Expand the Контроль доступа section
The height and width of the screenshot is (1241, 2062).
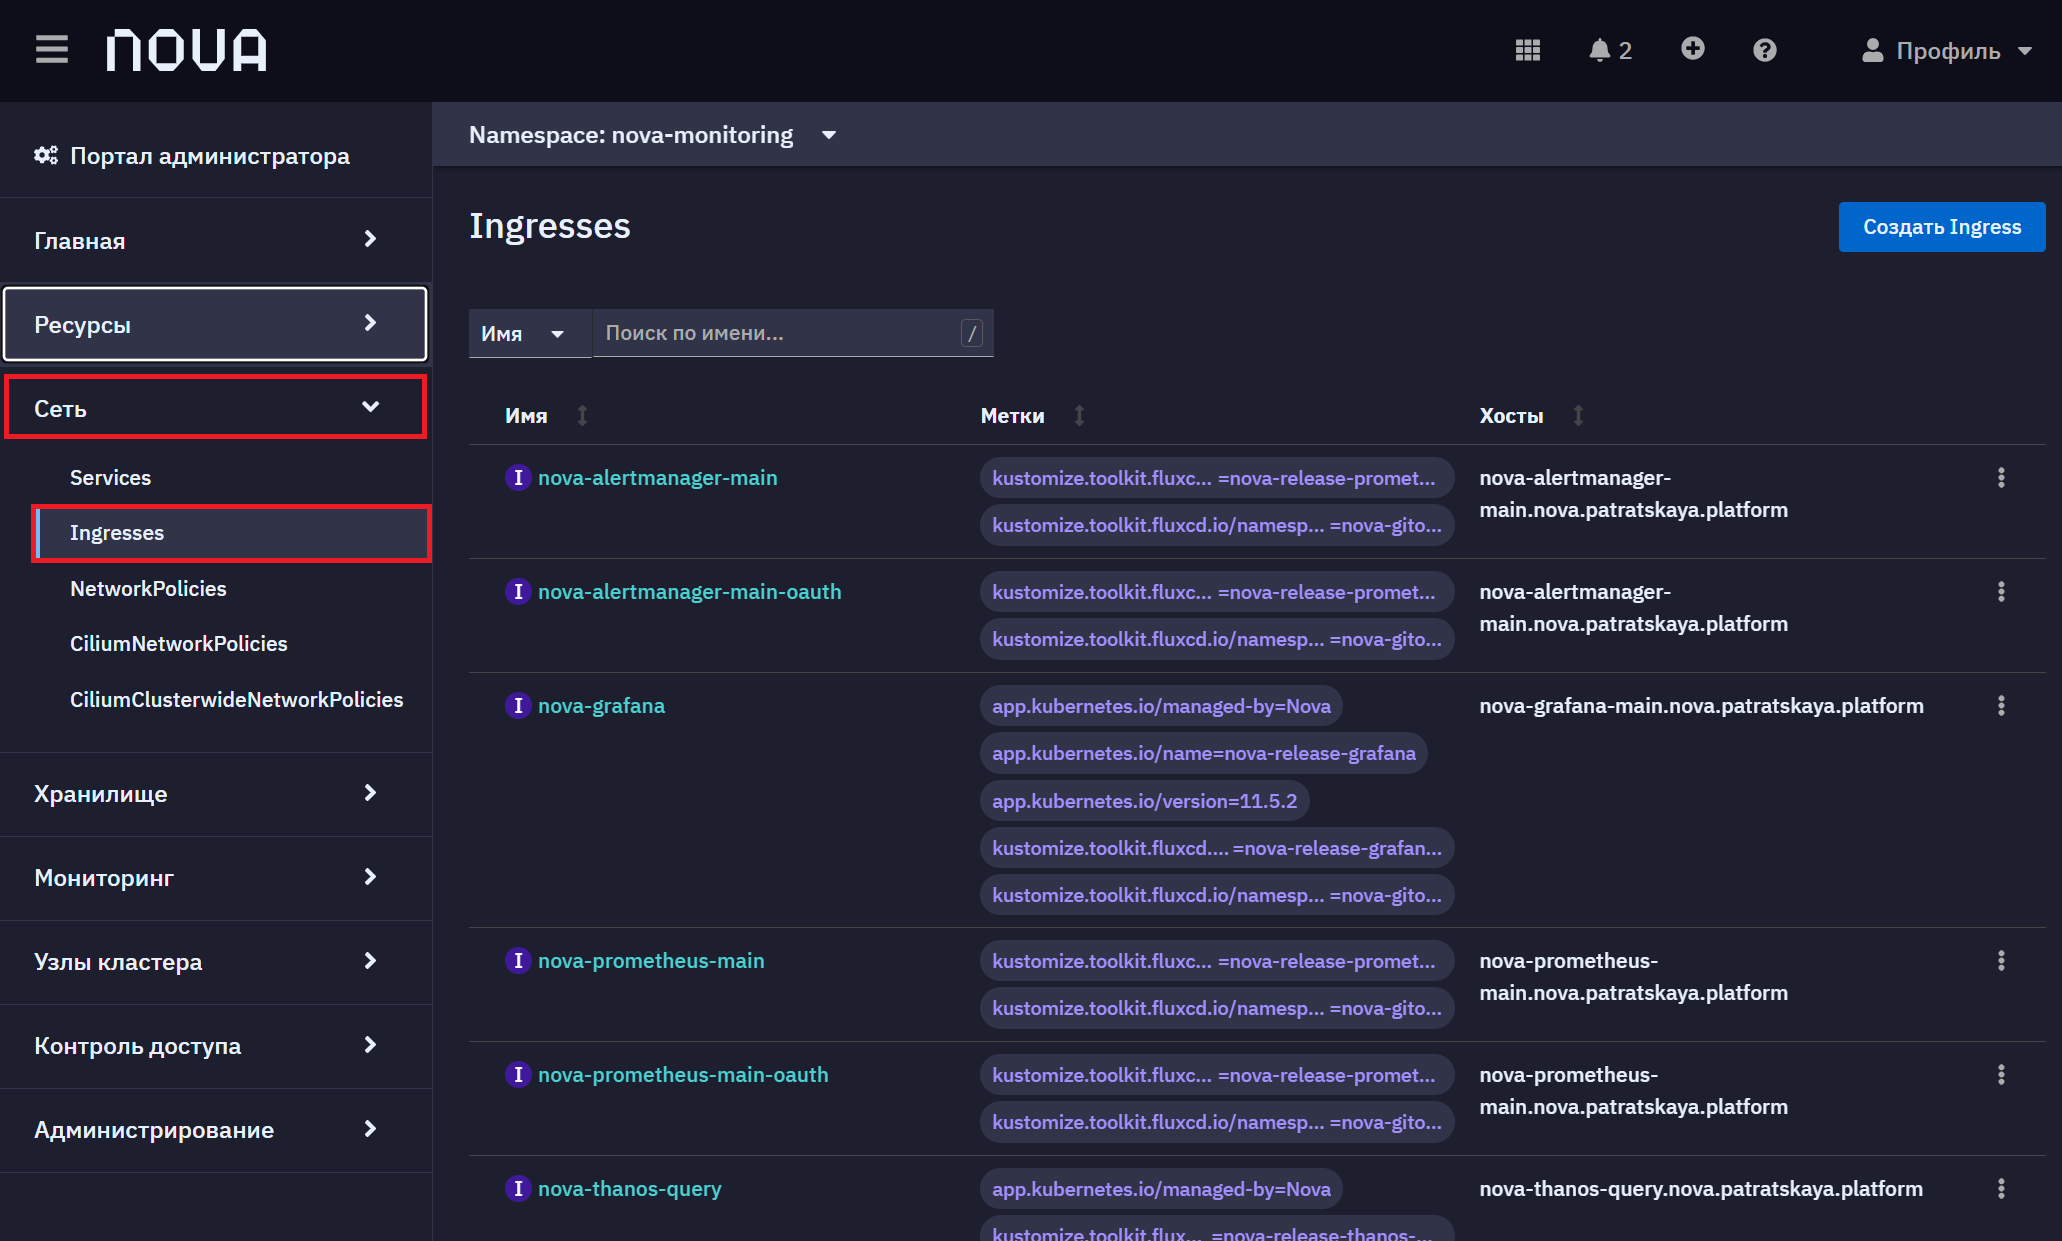click(215, 1046)
